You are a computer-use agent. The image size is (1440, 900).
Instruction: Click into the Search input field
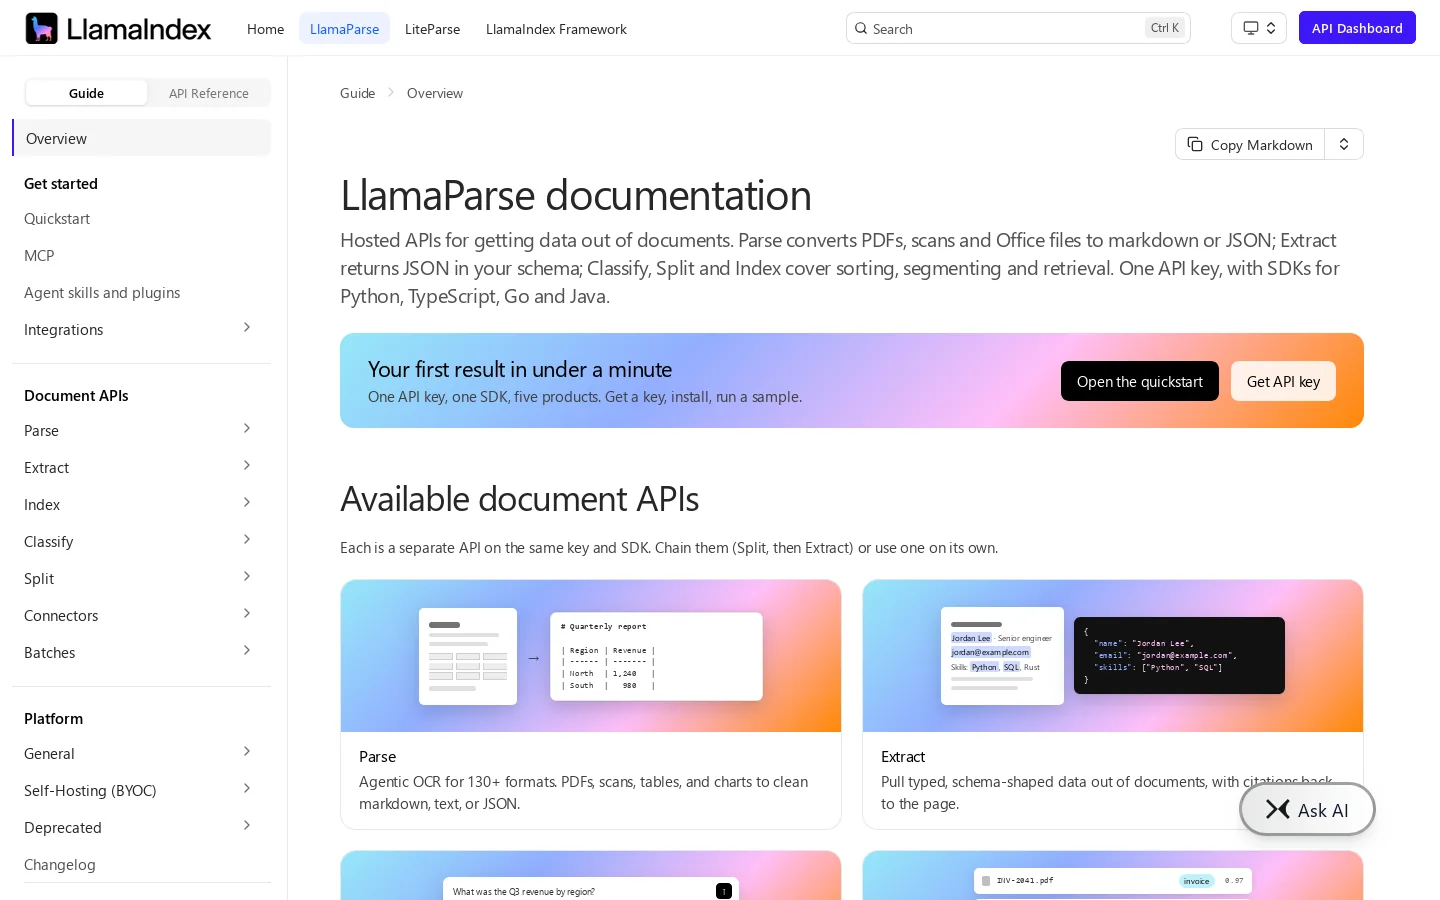[1018, 28]
